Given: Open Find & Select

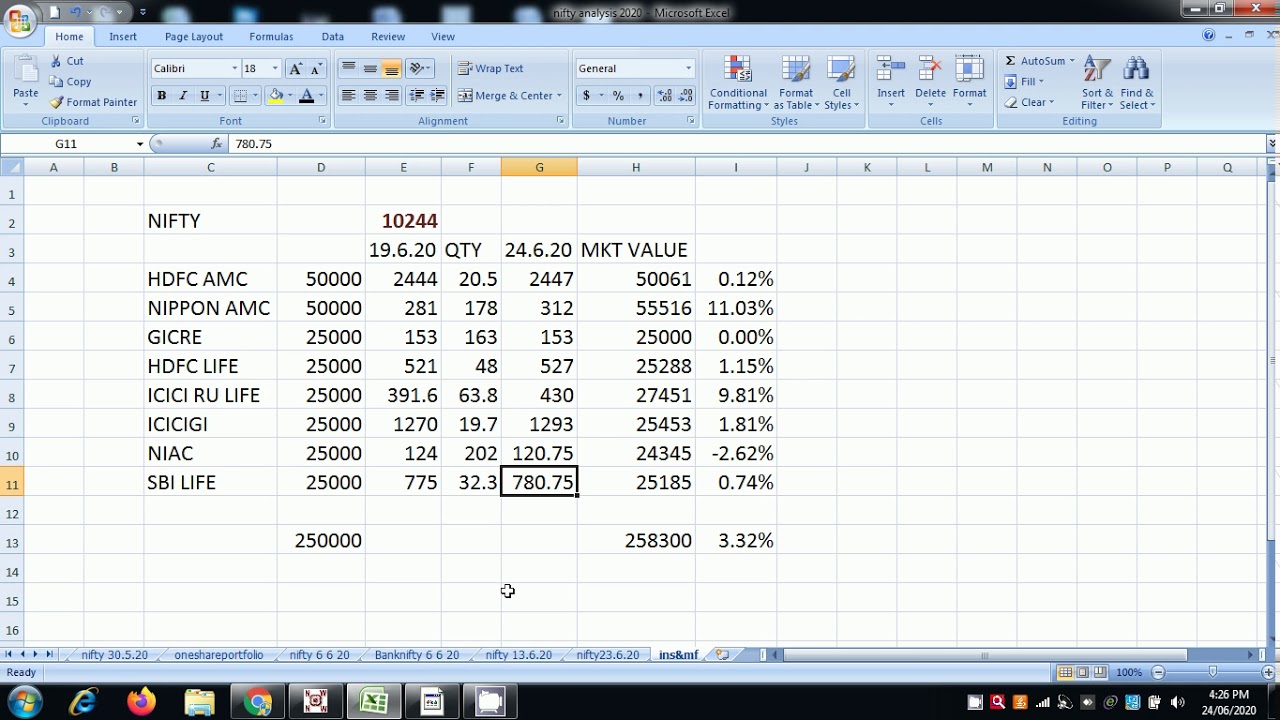Looking at the screenshot, I should point(1136,83).
